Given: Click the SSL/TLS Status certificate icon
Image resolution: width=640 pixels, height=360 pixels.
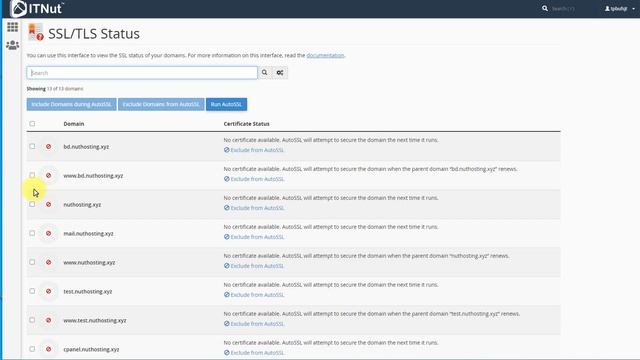Looking at the screenshot, I should (x=36, y=32).
